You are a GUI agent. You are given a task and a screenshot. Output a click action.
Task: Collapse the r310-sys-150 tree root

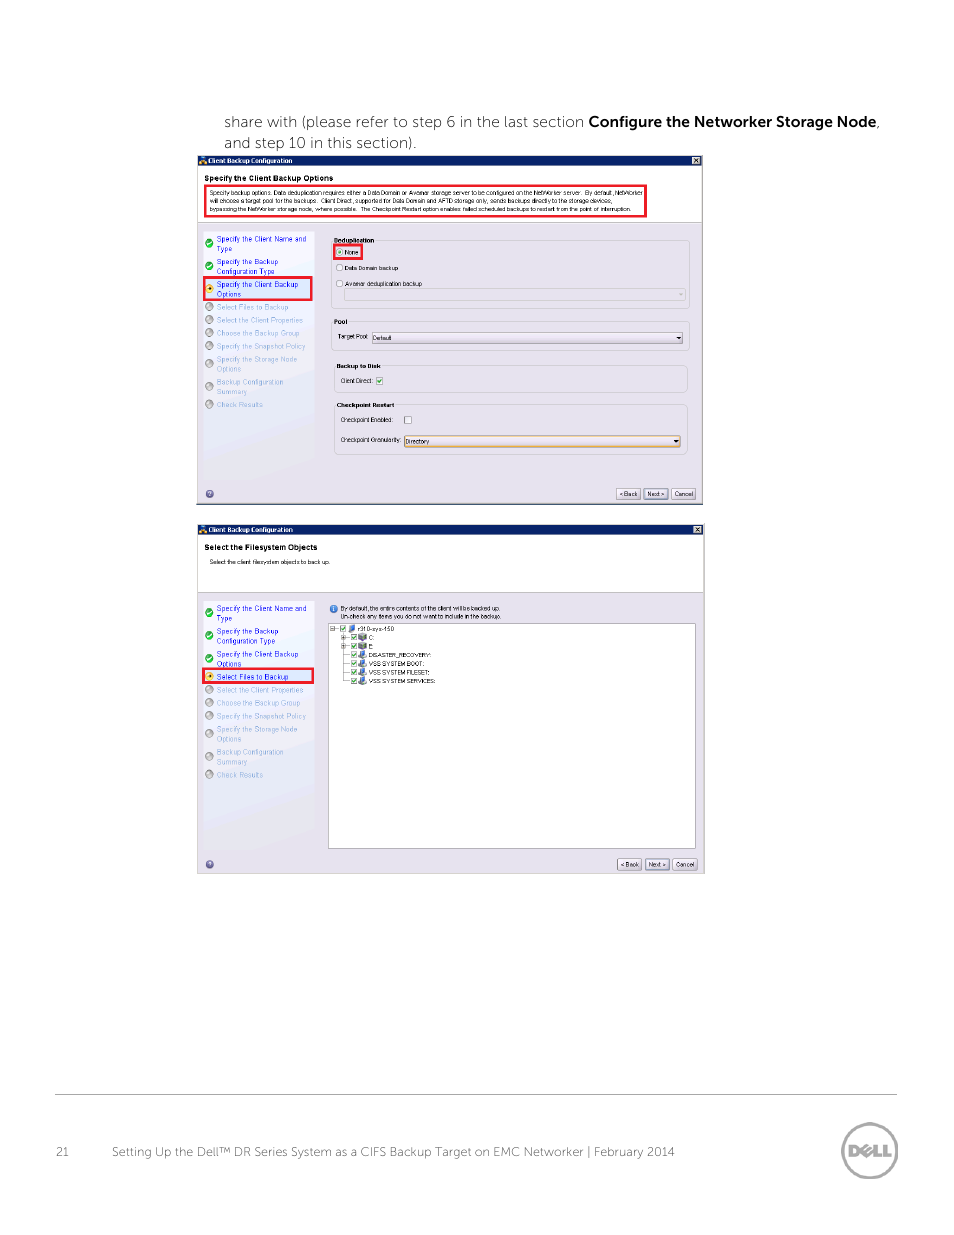(x=333, y=629)
